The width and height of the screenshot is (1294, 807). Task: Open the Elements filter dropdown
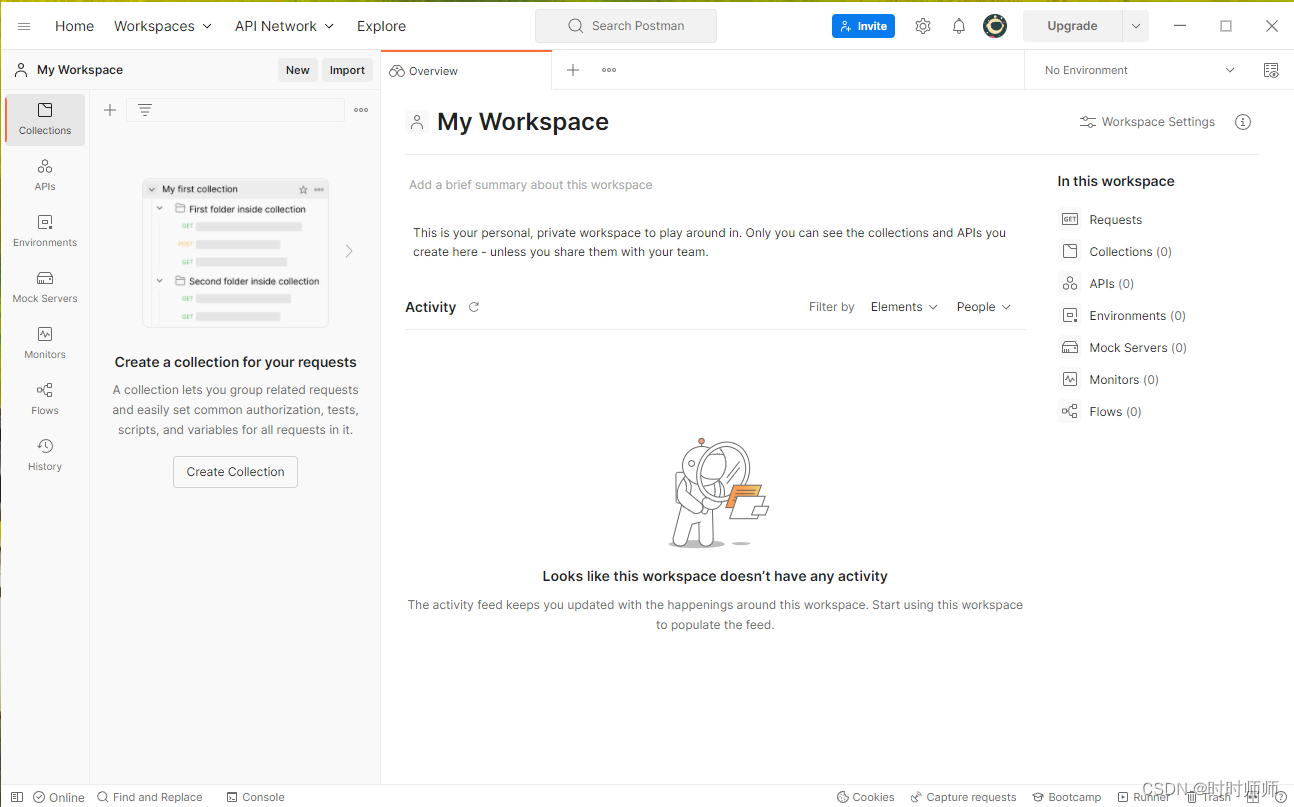pyautogui.click(x=904, y=307)
